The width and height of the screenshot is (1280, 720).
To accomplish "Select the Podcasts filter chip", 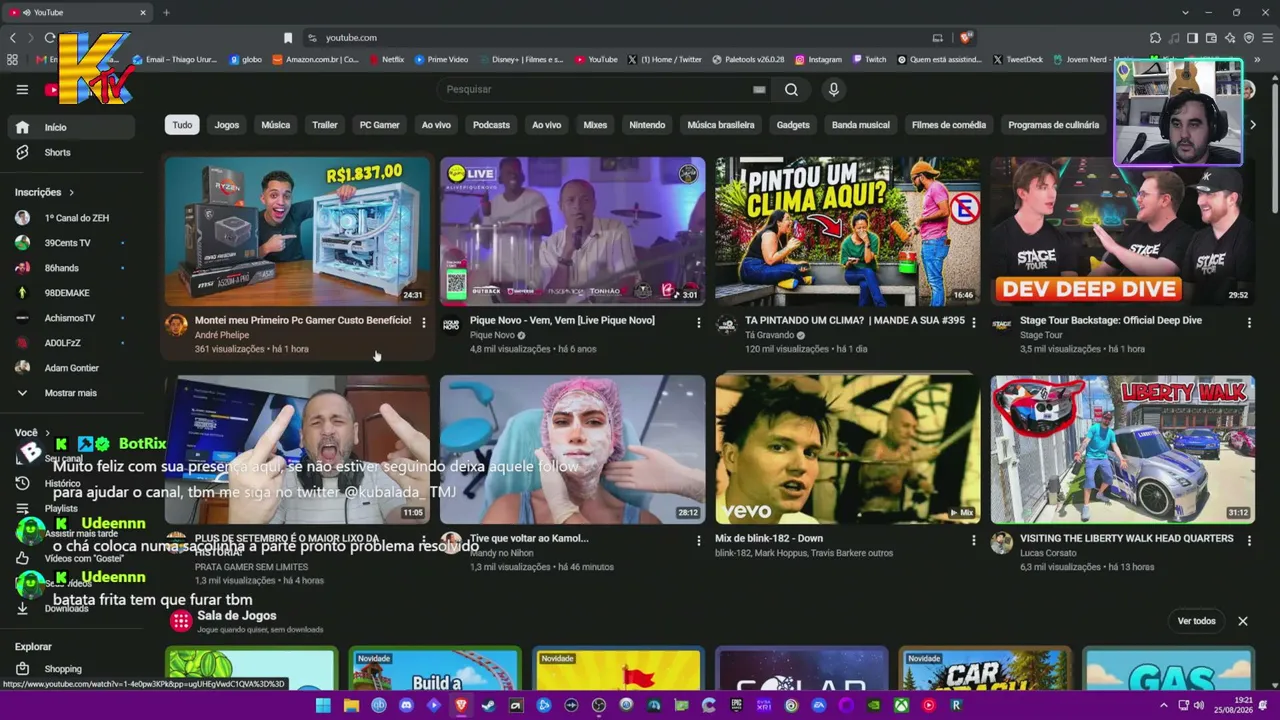I will tap(491, 125).
